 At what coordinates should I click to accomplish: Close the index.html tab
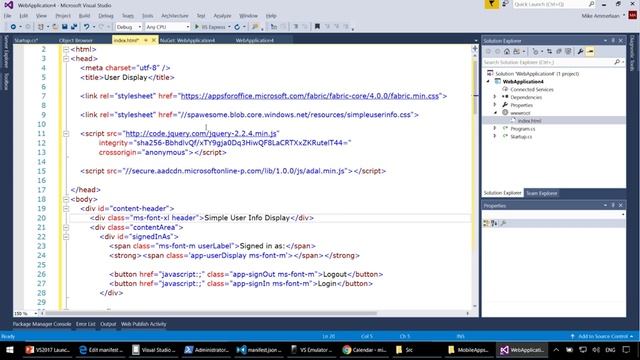154,40
